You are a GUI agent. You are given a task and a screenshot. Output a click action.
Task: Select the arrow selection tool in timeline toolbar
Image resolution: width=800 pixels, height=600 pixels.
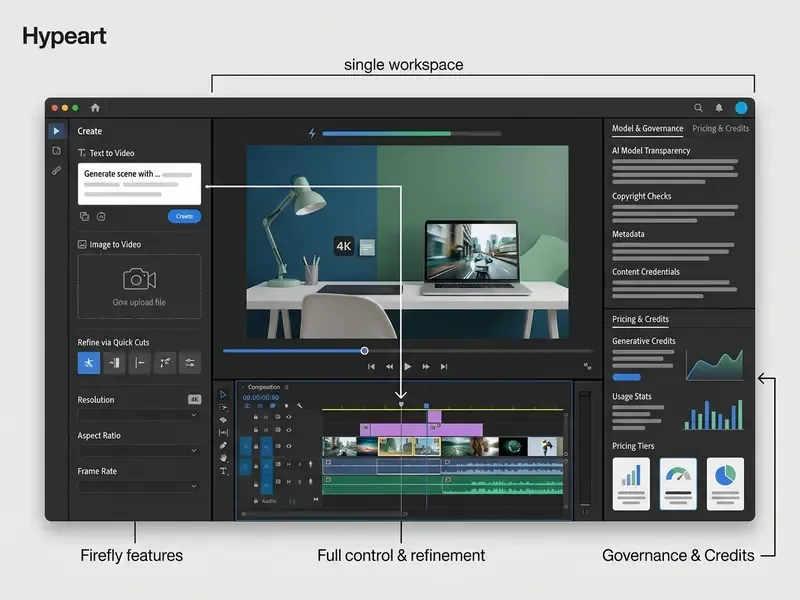[x=223, y=394]
